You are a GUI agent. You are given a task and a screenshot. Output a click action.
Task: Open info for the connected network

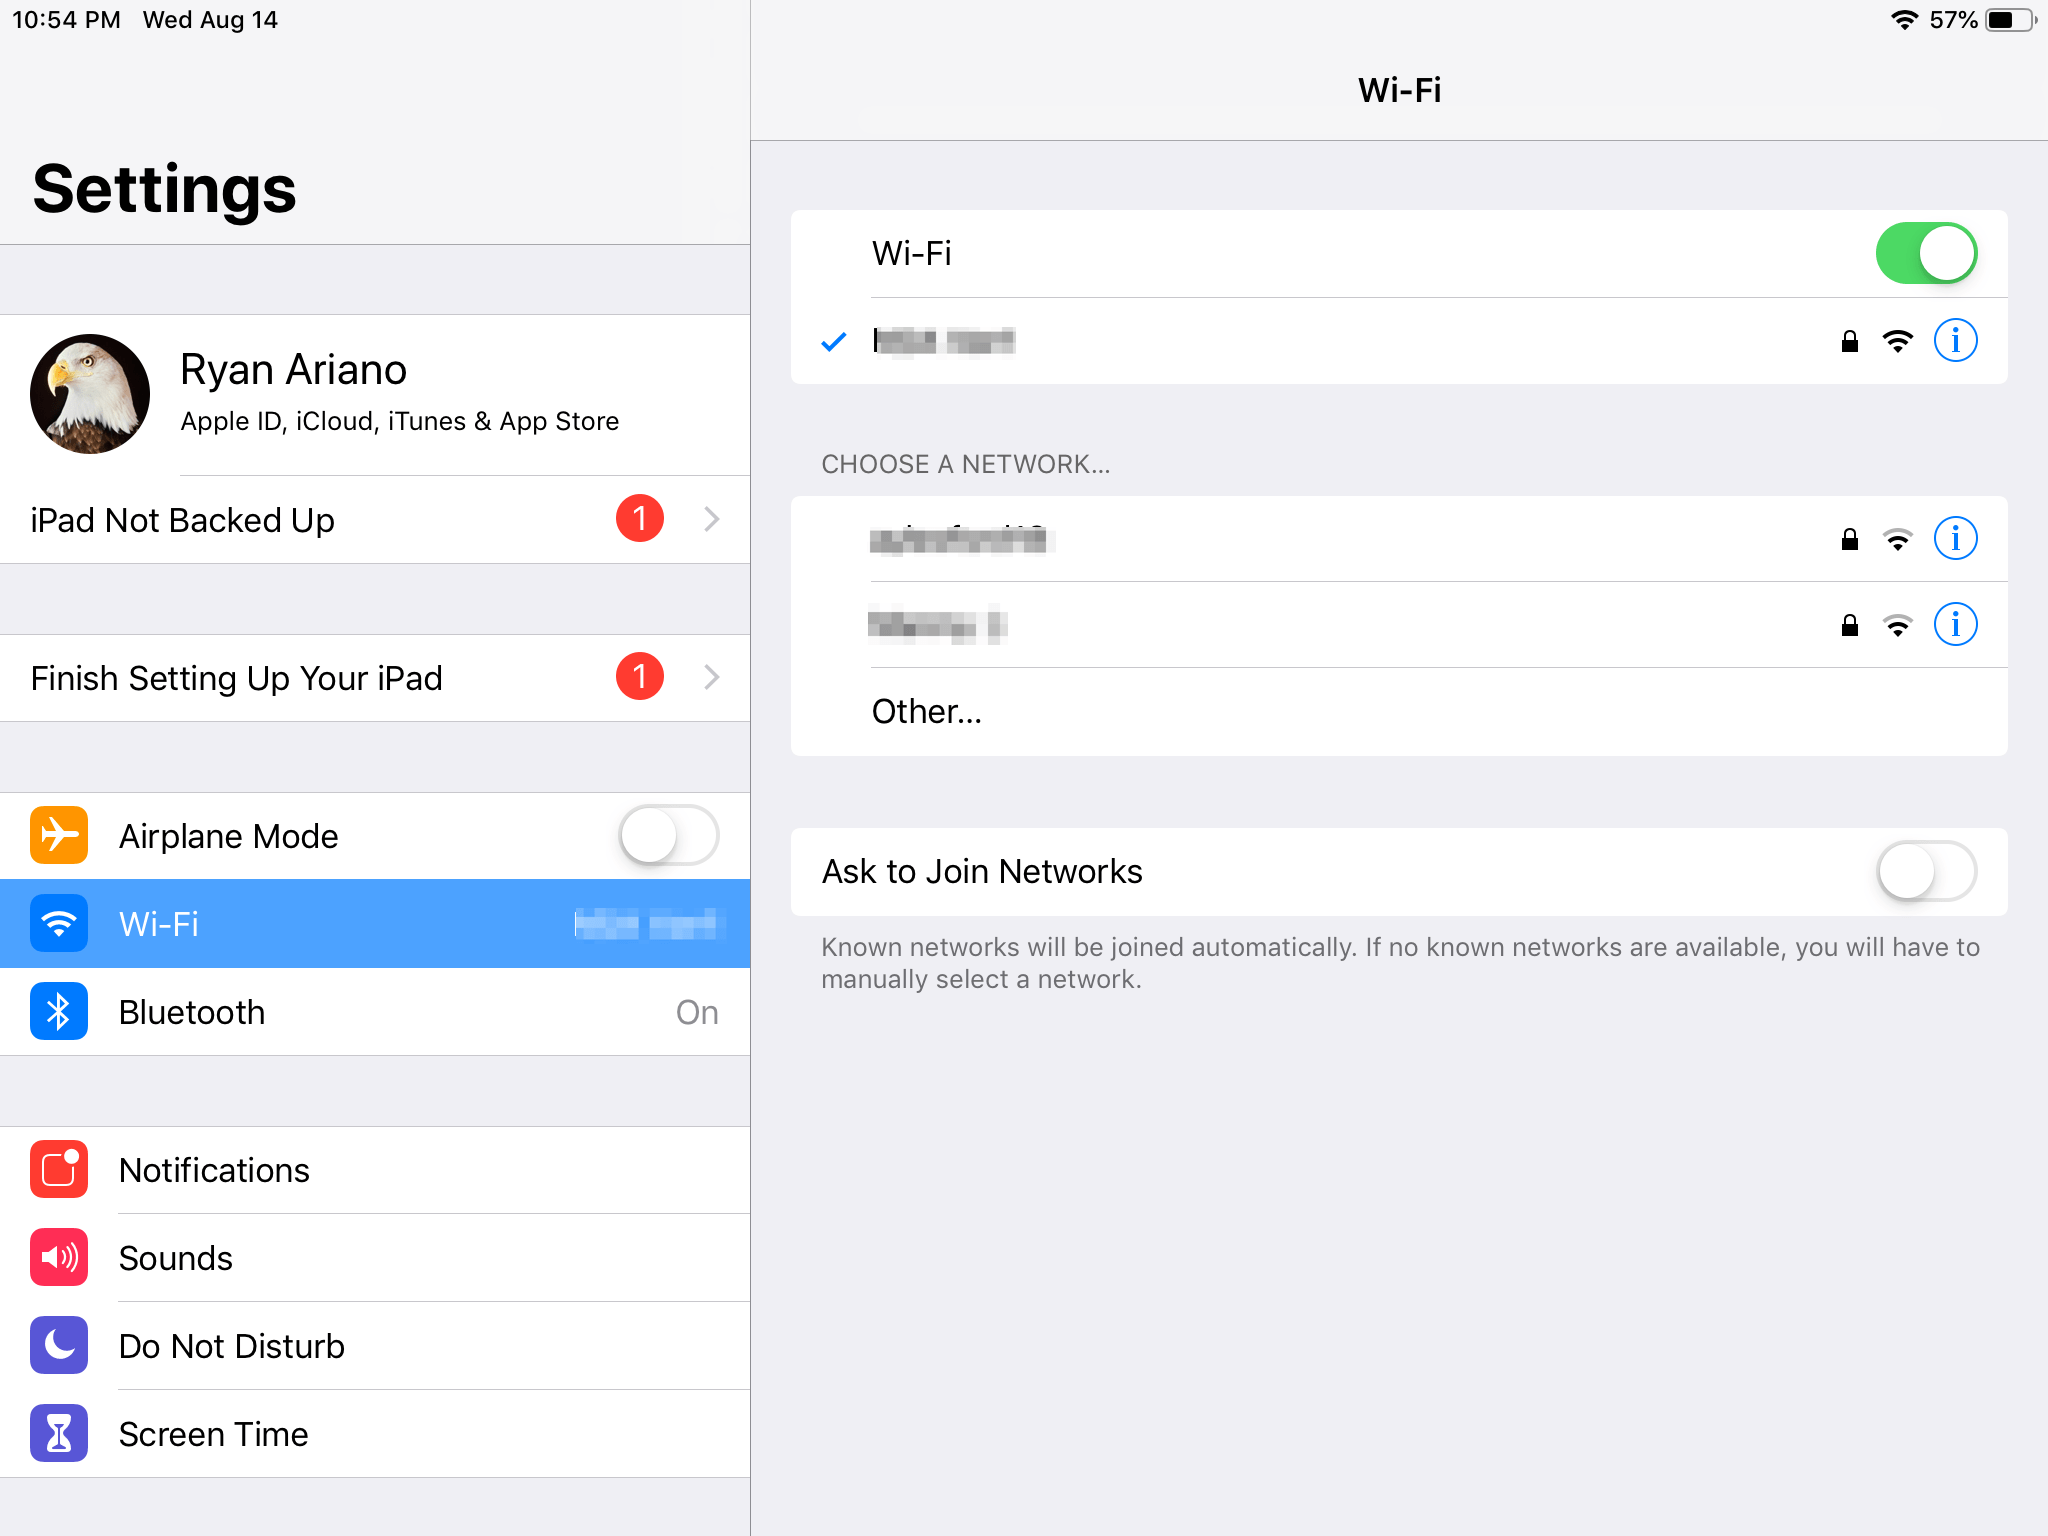[x=1955, y=341]
